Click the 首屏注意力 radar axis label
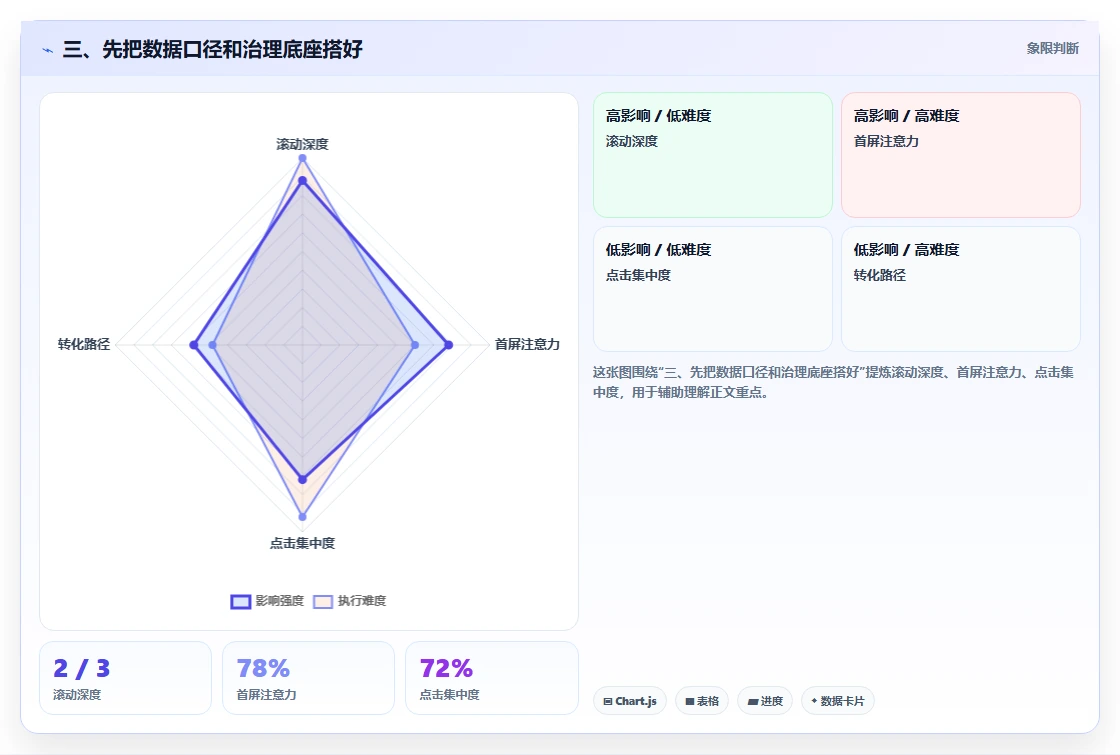This screenshot has height=755, width=1120. 527,344
